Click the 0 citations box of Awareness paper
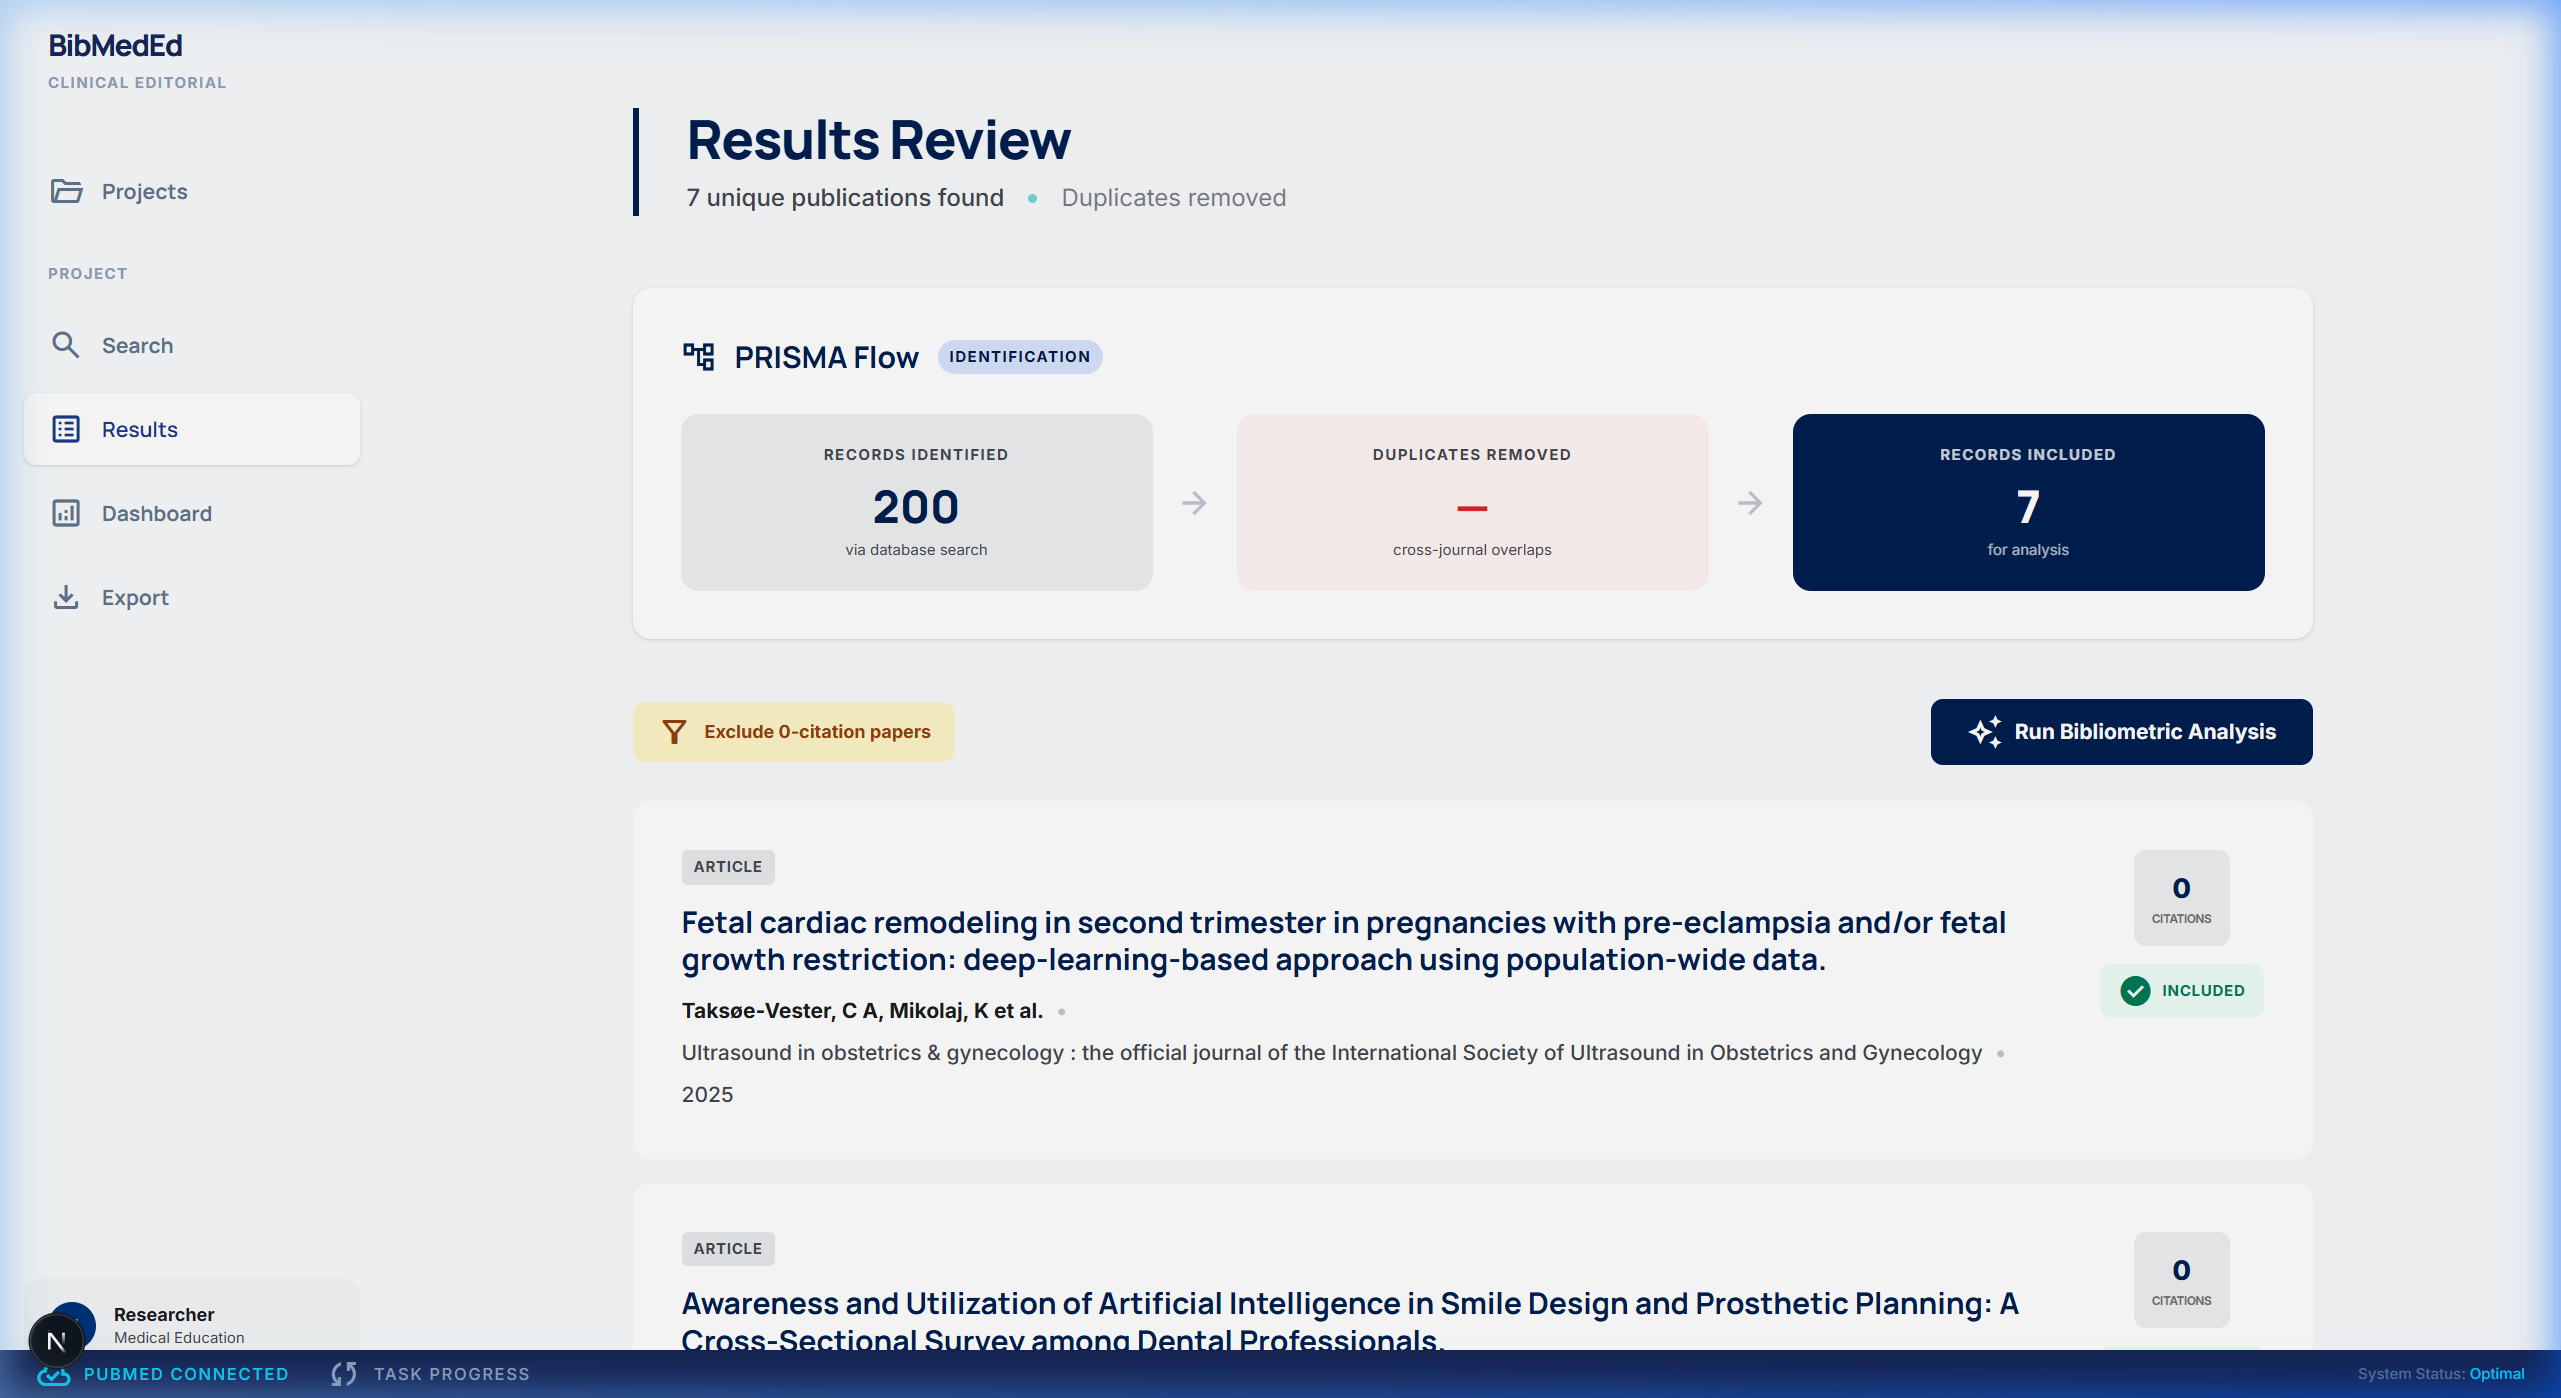 (2182, 1280)
